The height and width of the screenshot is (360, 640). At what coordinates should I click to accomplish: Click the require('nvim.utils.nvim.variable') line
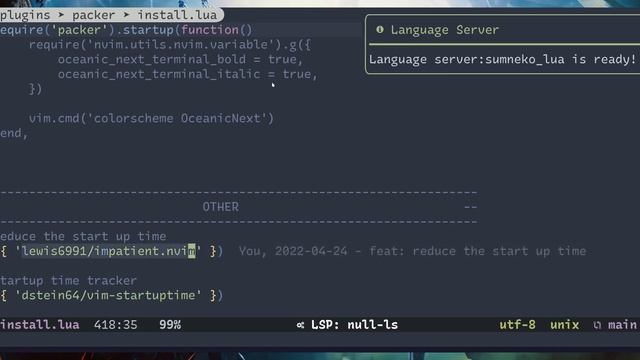169,44
